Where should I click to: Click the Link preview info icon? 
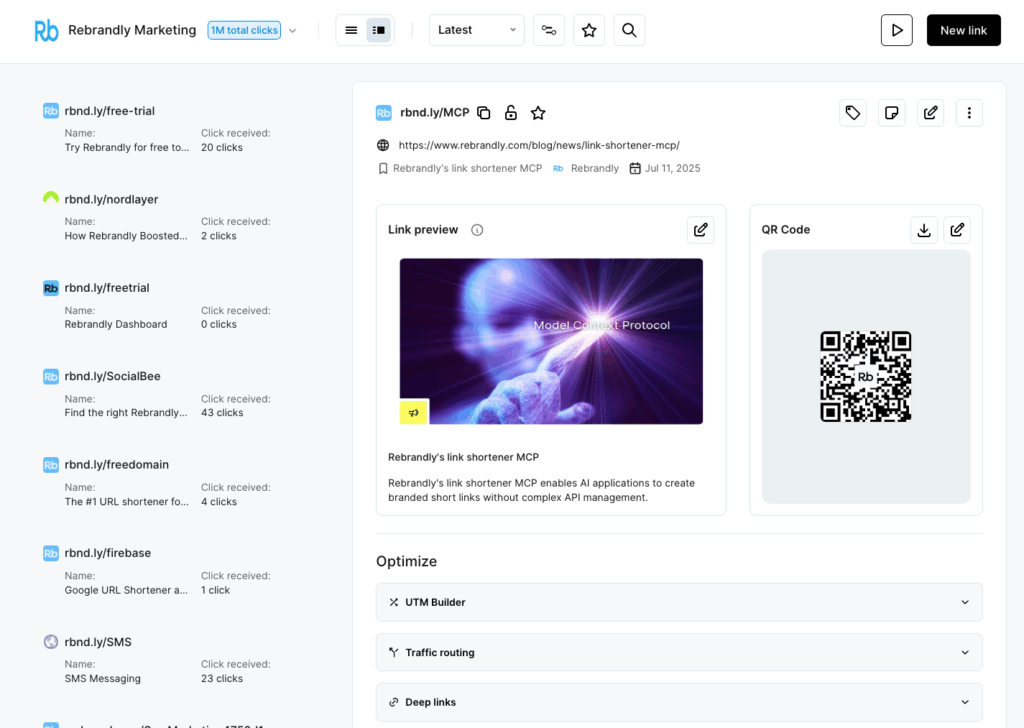click(x=477, y=230)
